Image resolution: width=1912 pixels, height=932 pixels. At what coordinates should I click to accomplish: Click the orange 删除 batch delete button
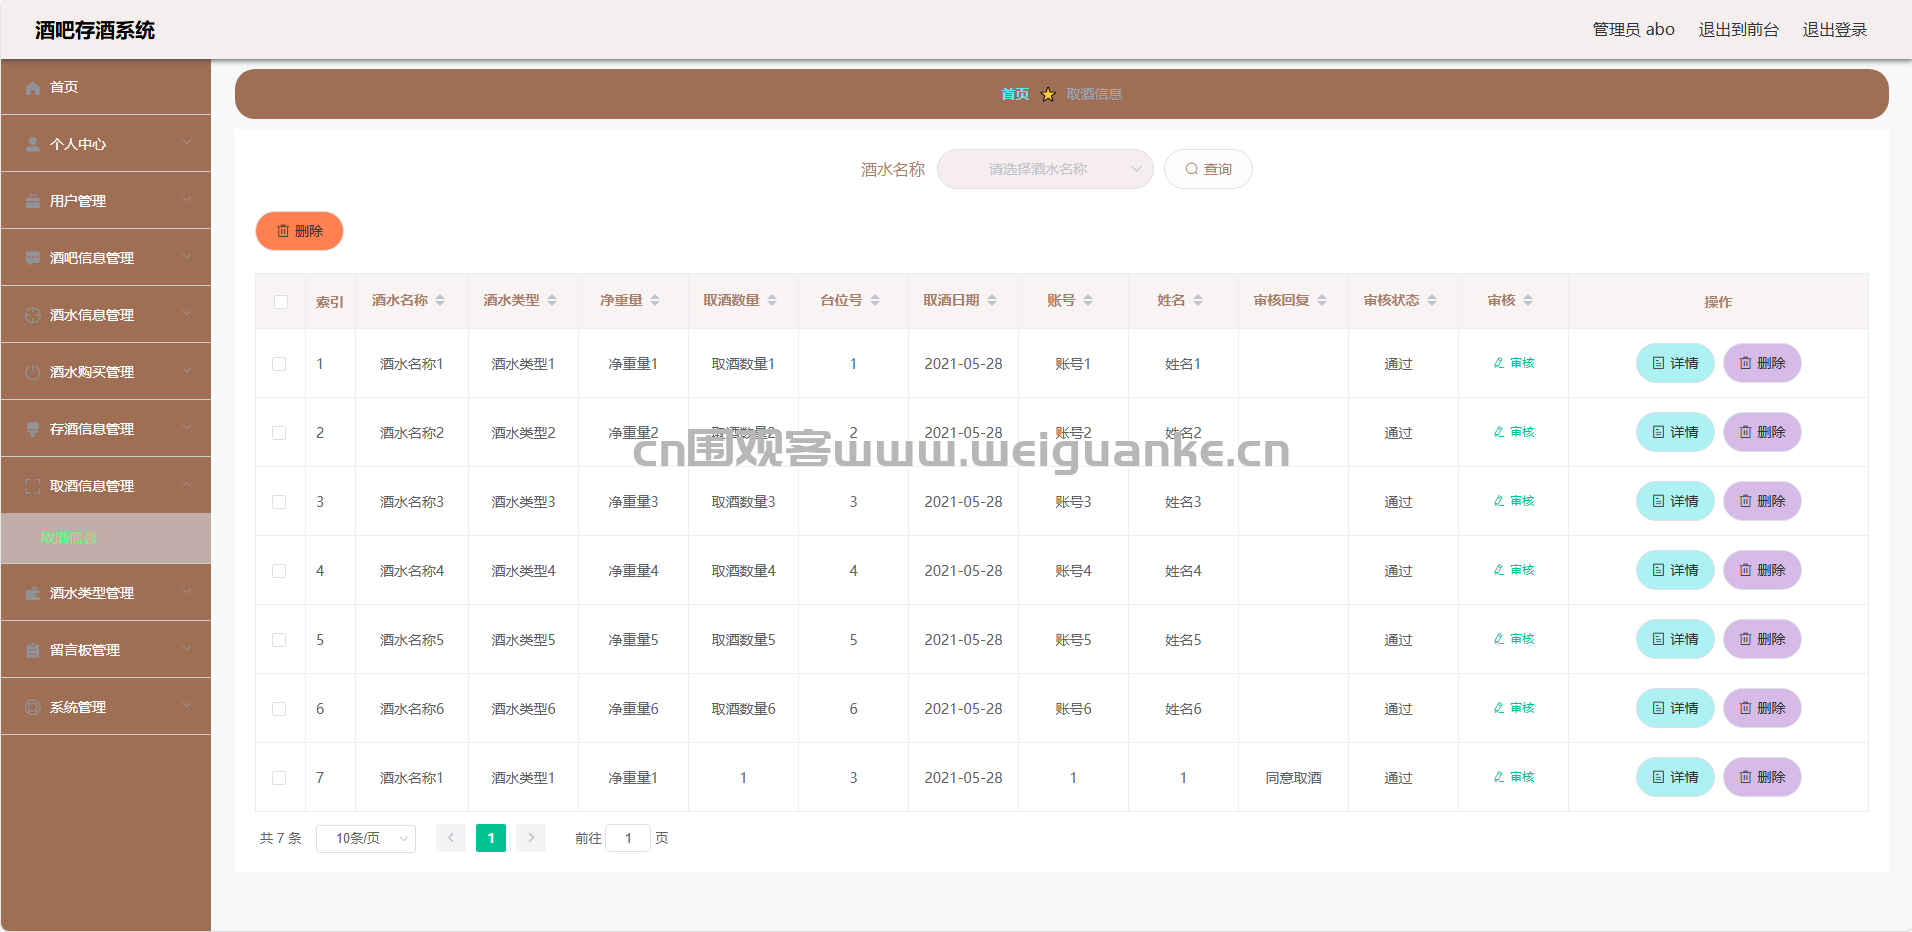click(x=299, y=231)
